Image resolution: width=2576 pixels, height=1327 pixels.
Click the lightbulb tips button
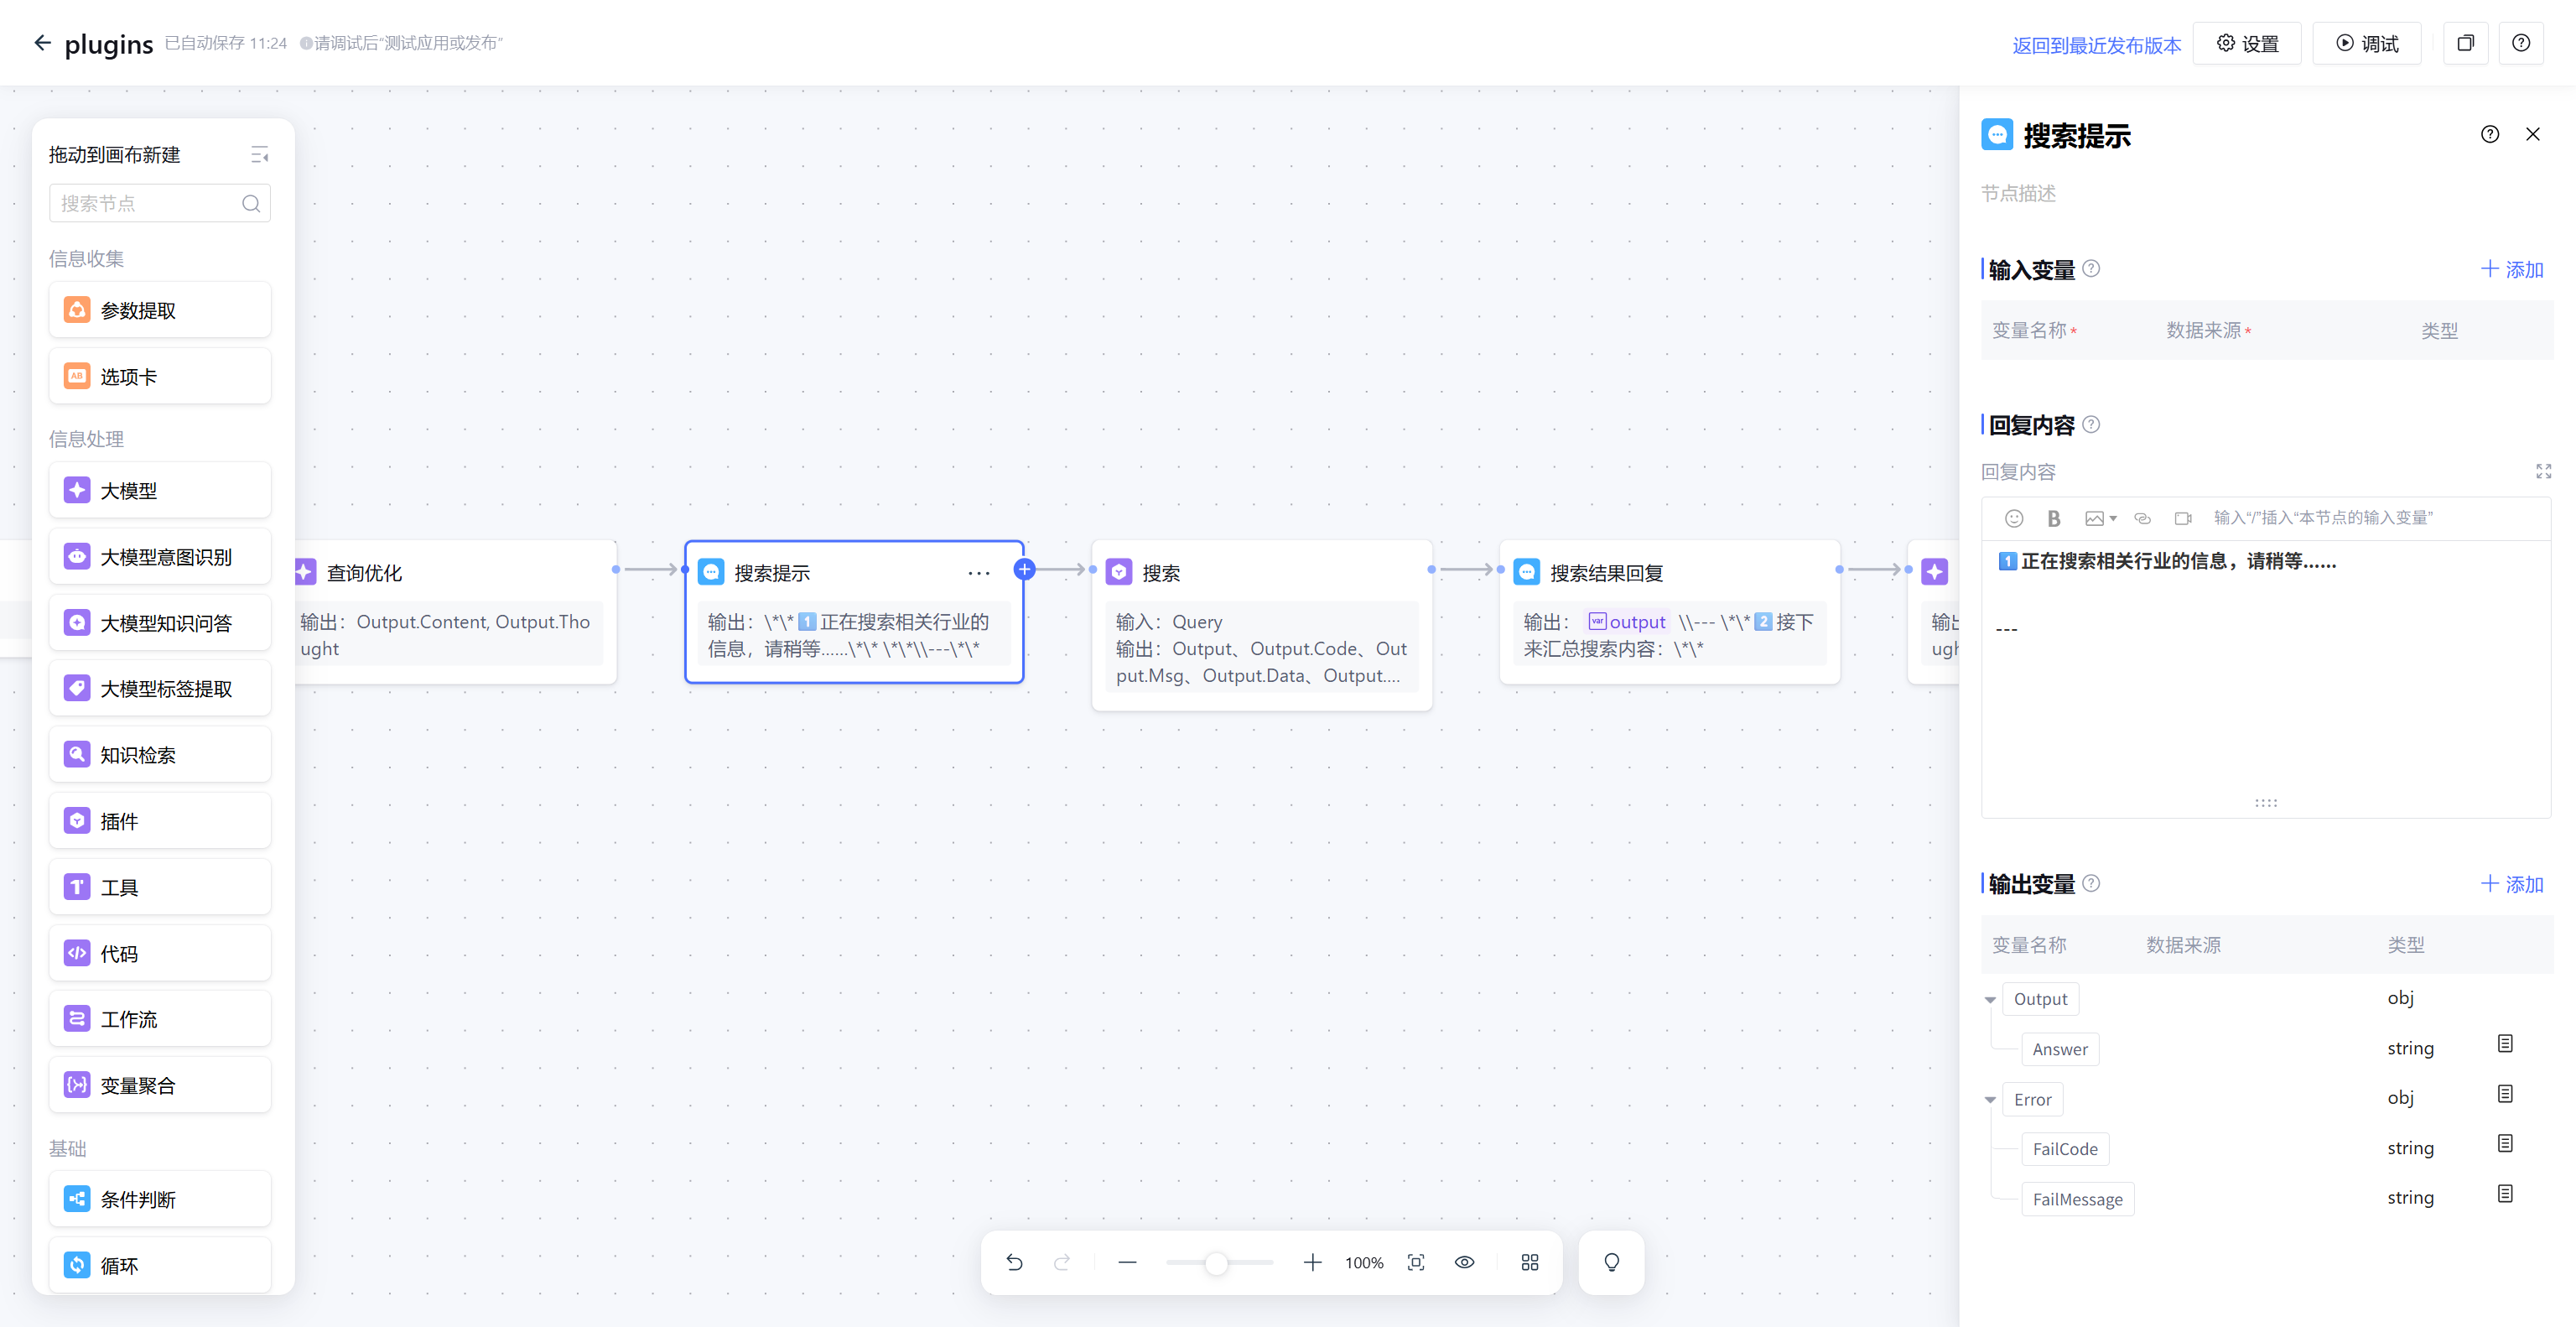pos(1611,1262)
